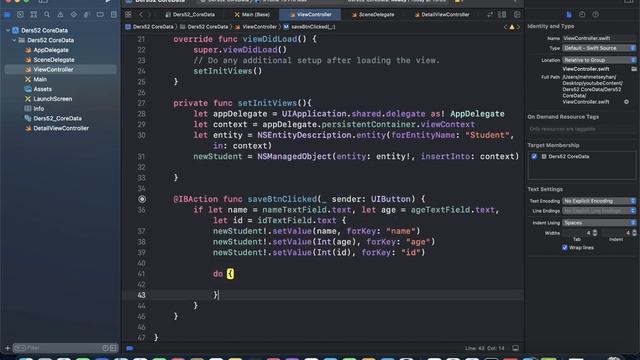The image size is (640, 360).
Task: Open the Type dropdown Default - Swift Source
Action: (x=599, y=48)
